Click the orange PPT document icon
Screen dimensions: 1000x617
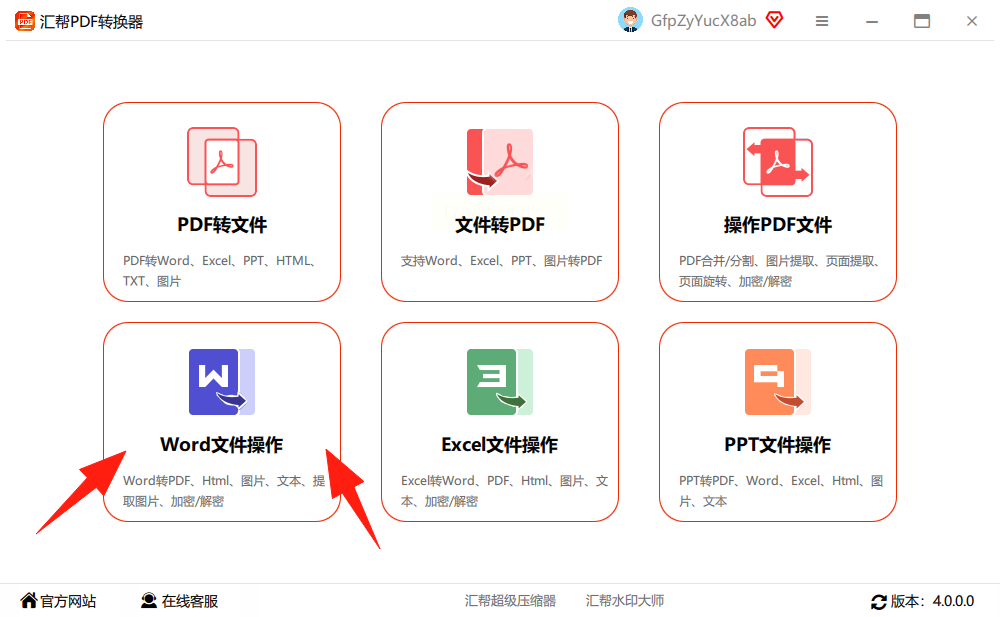click(x=778, y=382)
